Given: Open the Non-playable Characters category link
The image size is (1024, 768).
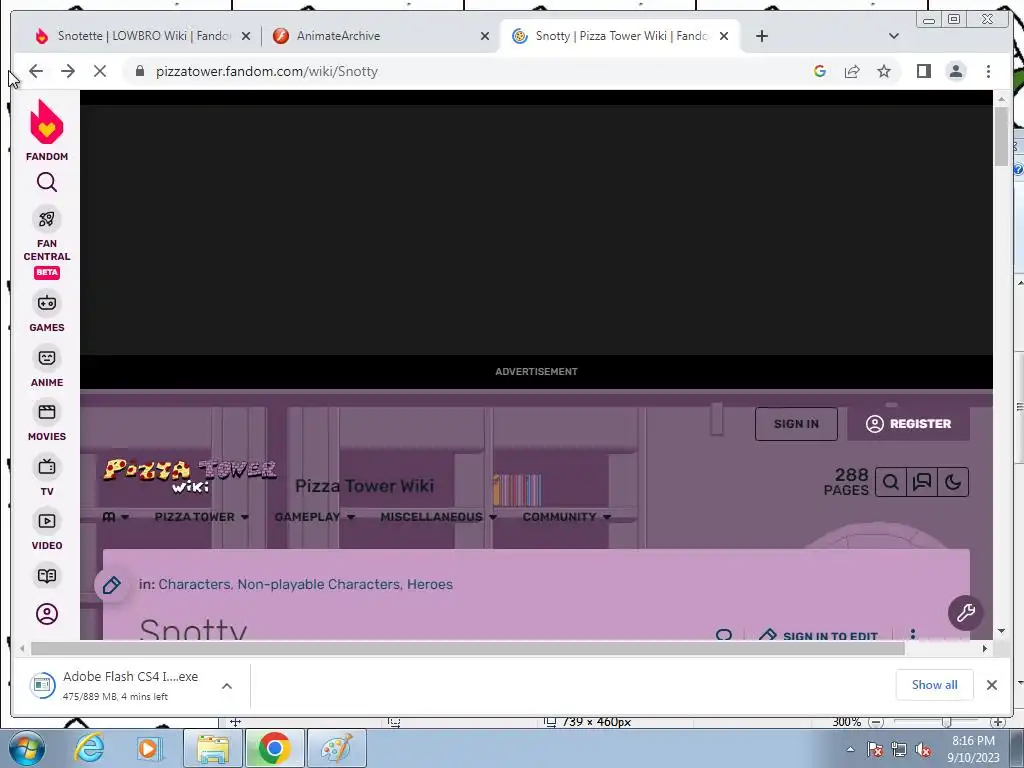Looking at the screenshot, I should (x=319, y=584).
